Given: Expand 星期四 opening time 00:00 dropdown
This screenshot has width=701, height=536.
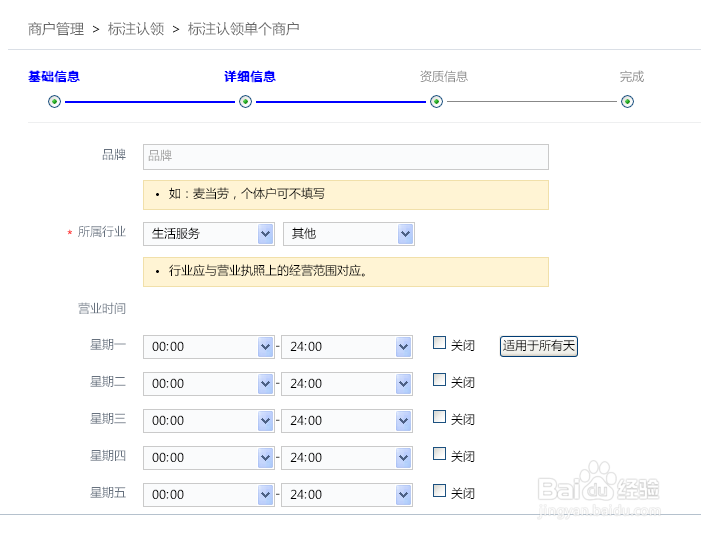Looking at the screenshot, I should (x=208, y=458).
